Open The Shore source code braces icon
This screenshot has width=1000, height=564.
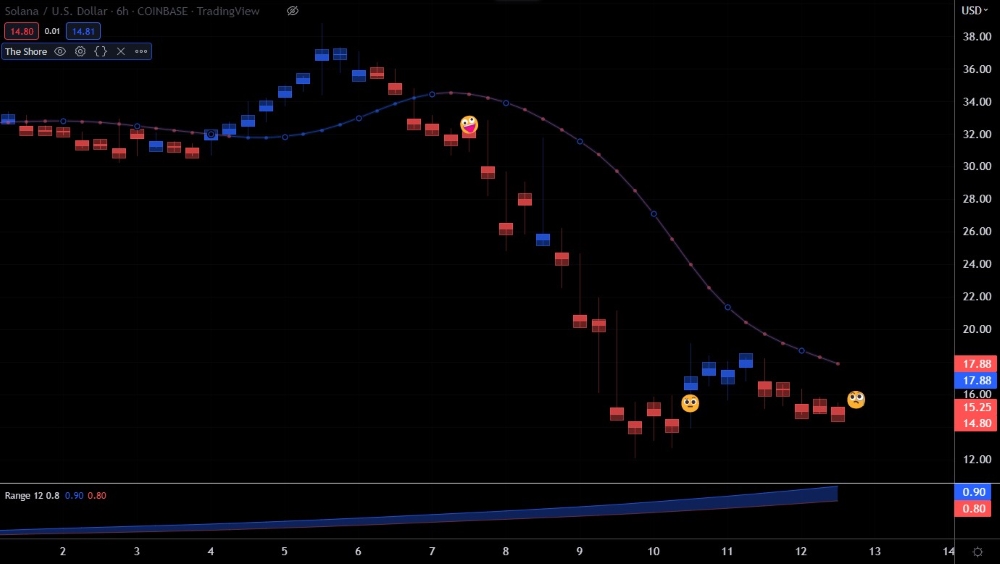pos(101,52)
